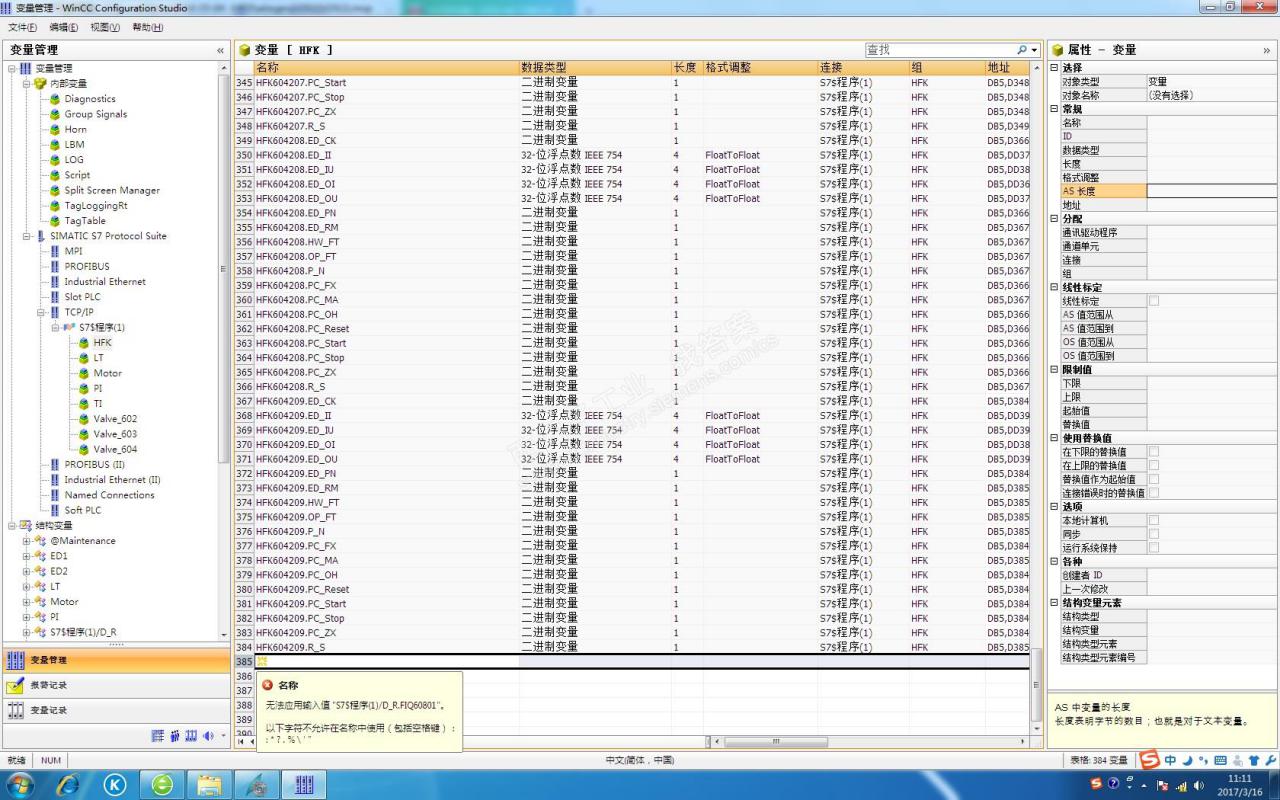
Task: Select the HFK tag group in tree
Action: (x=102, y=342)
